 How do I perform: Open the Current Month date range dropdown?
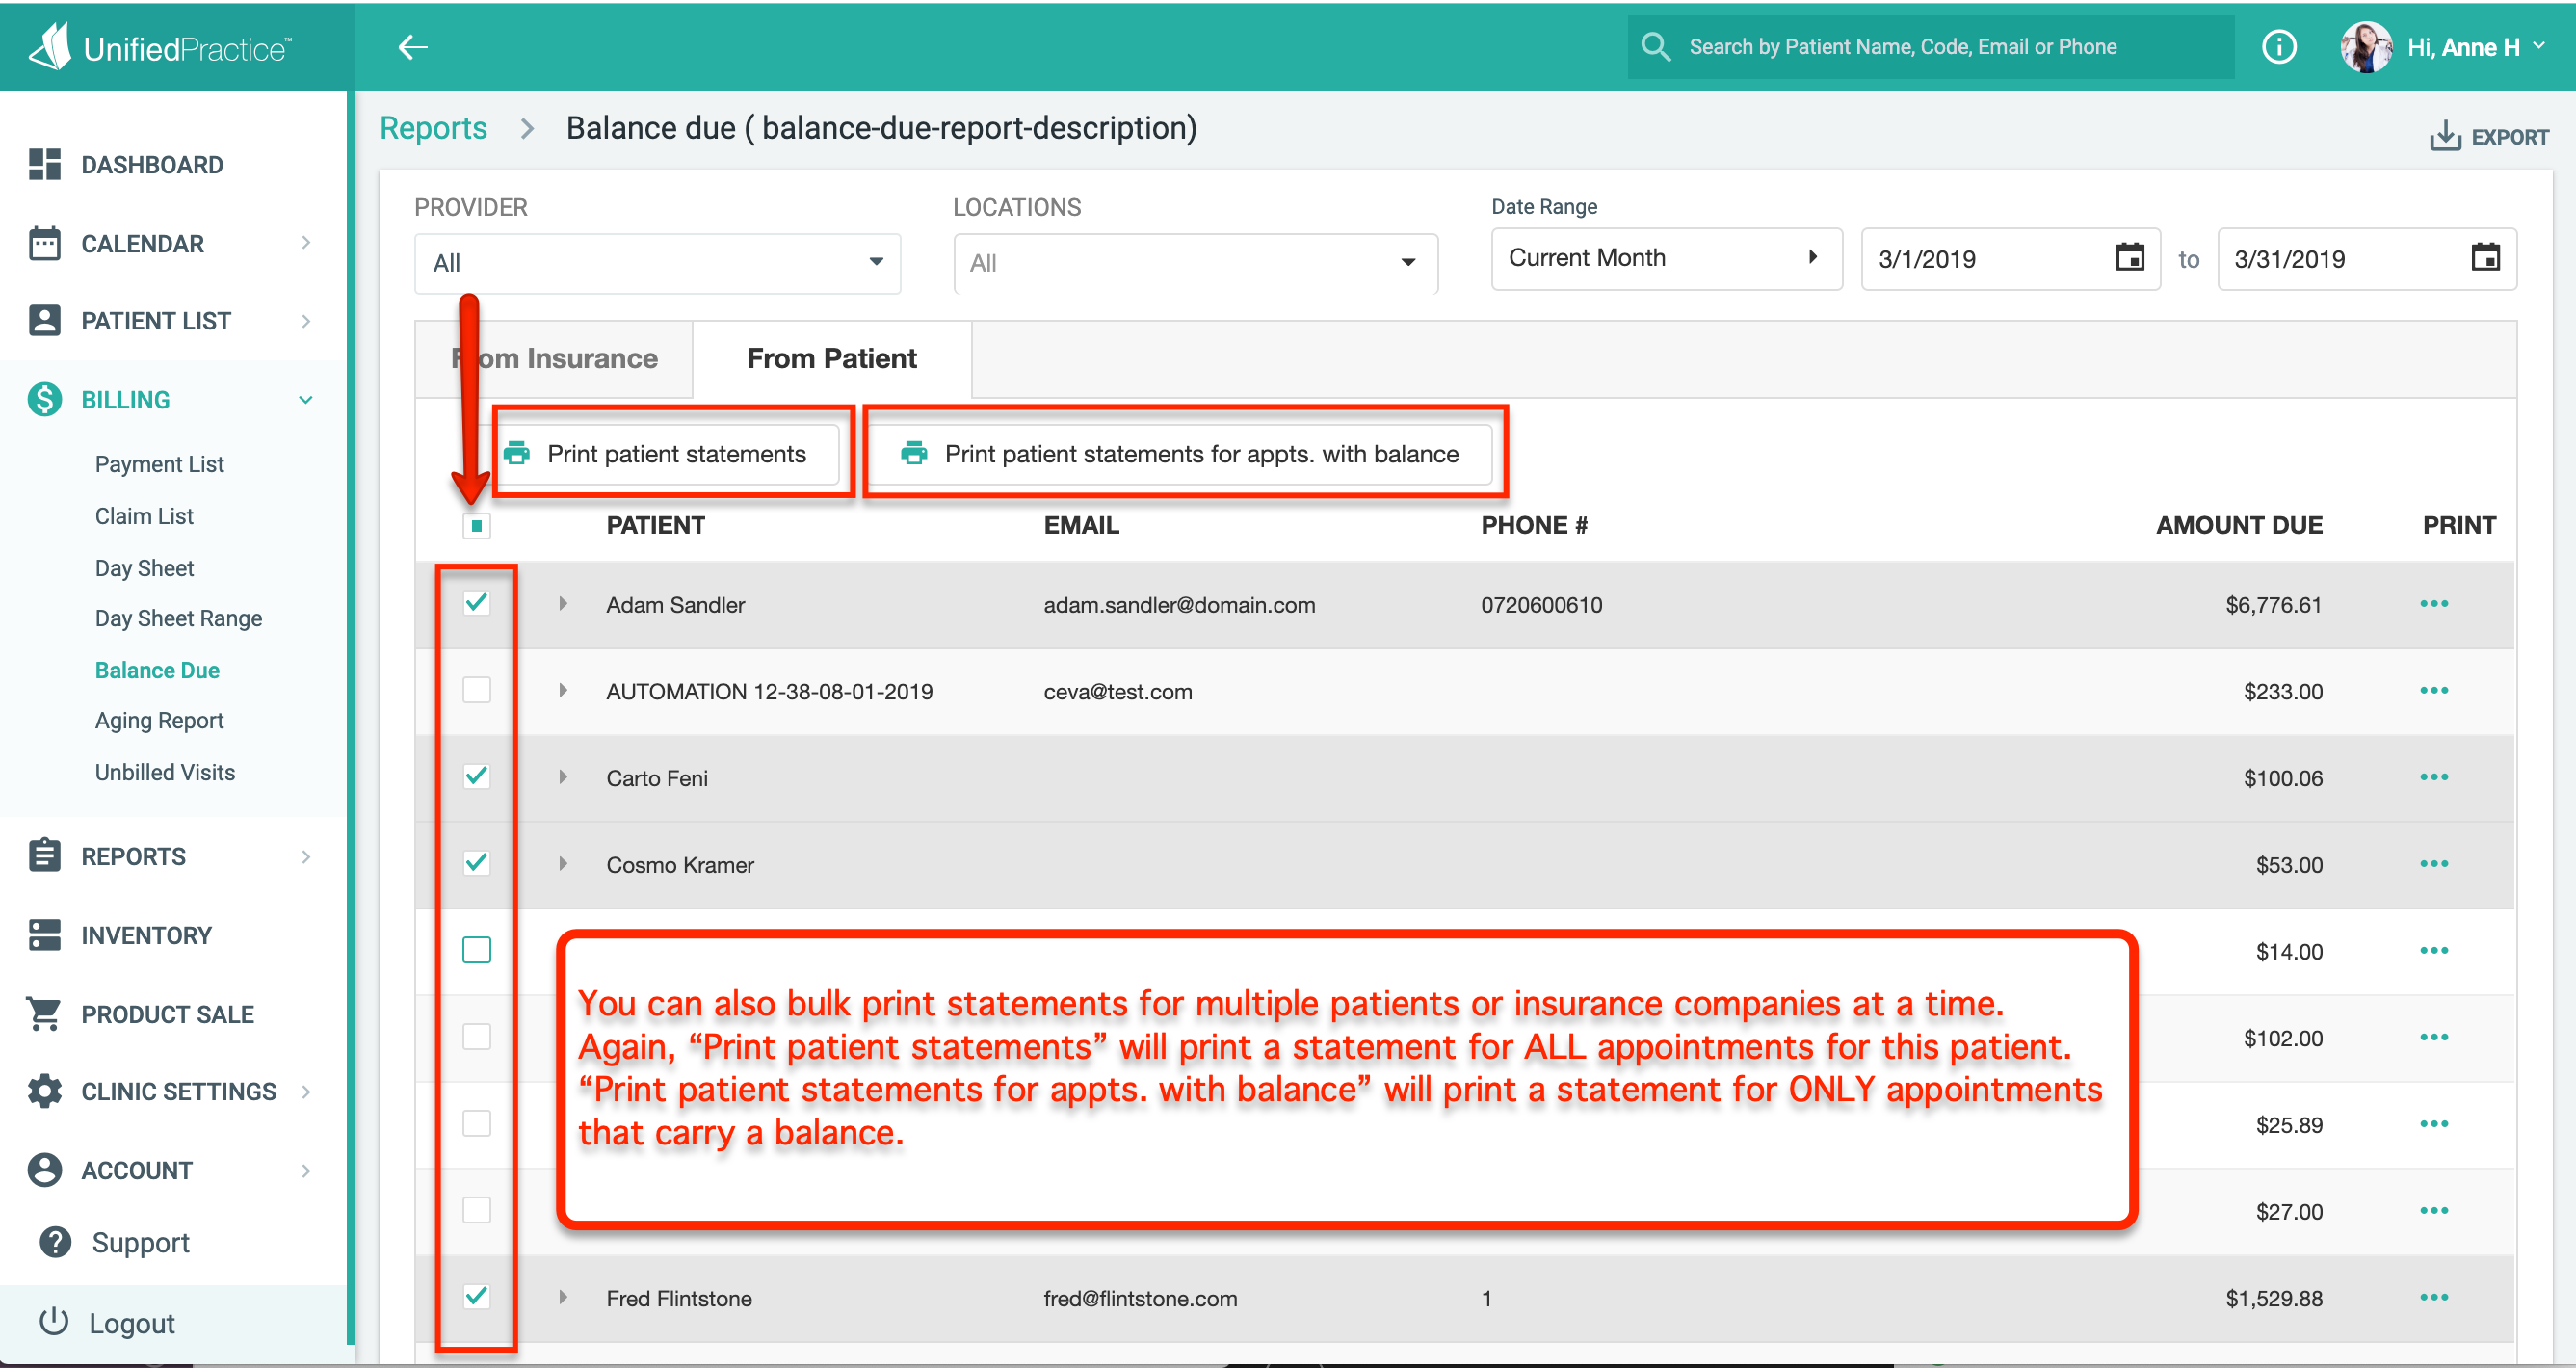pyautogui.click(x=1665, y=258)
